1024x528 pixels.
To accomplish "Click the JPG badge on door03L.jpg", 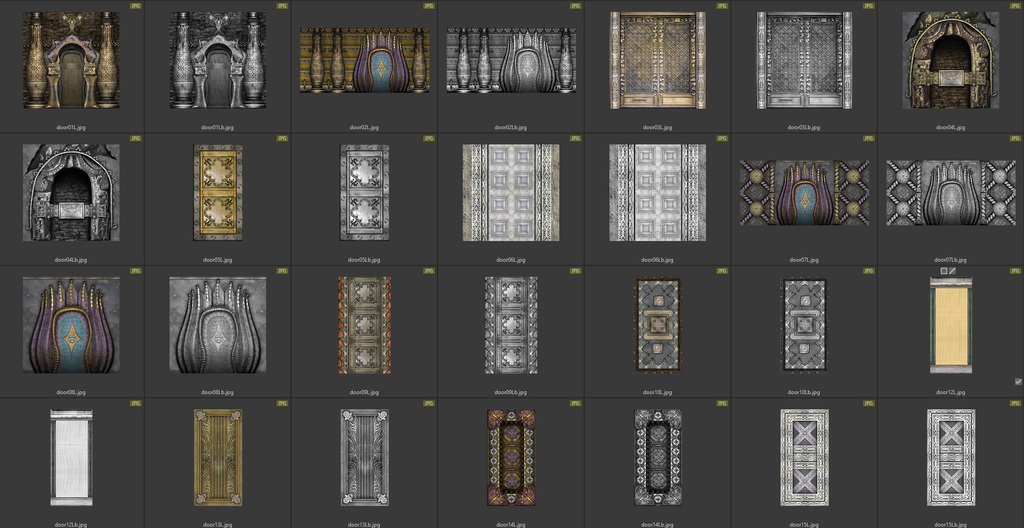I will click(x=722, y=6).
